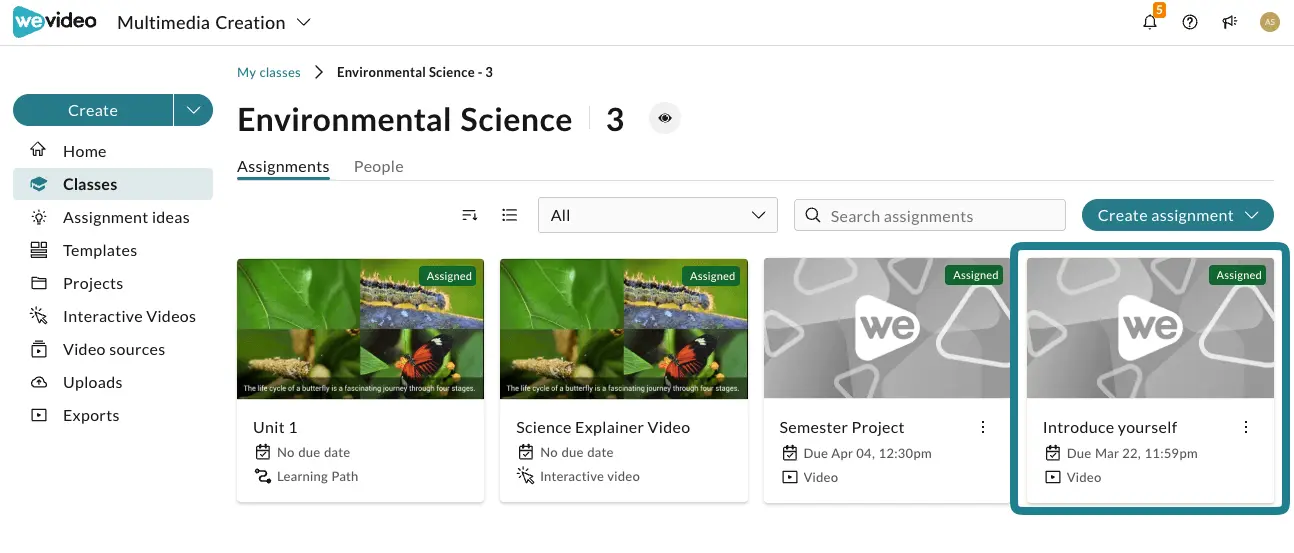The height and width of the screenshot is (553, 1294).
Task: Click the Projects folder icon
Action: (39, 283)
